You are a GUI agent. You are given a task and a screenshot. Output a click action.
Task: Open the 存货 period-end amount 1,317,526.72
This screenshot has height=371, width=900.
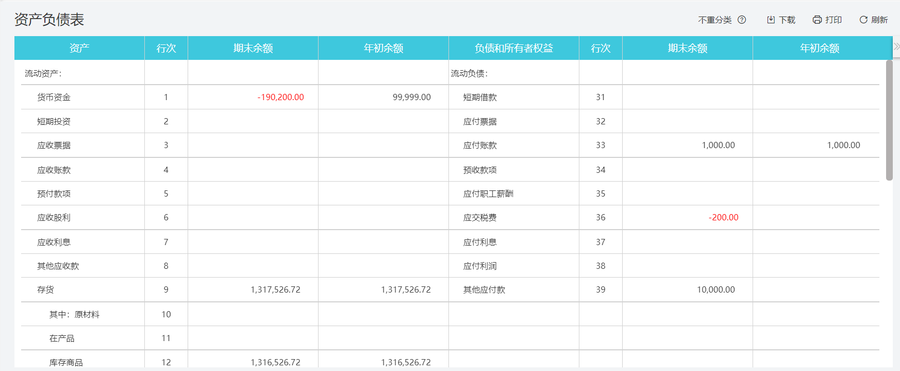276,290
